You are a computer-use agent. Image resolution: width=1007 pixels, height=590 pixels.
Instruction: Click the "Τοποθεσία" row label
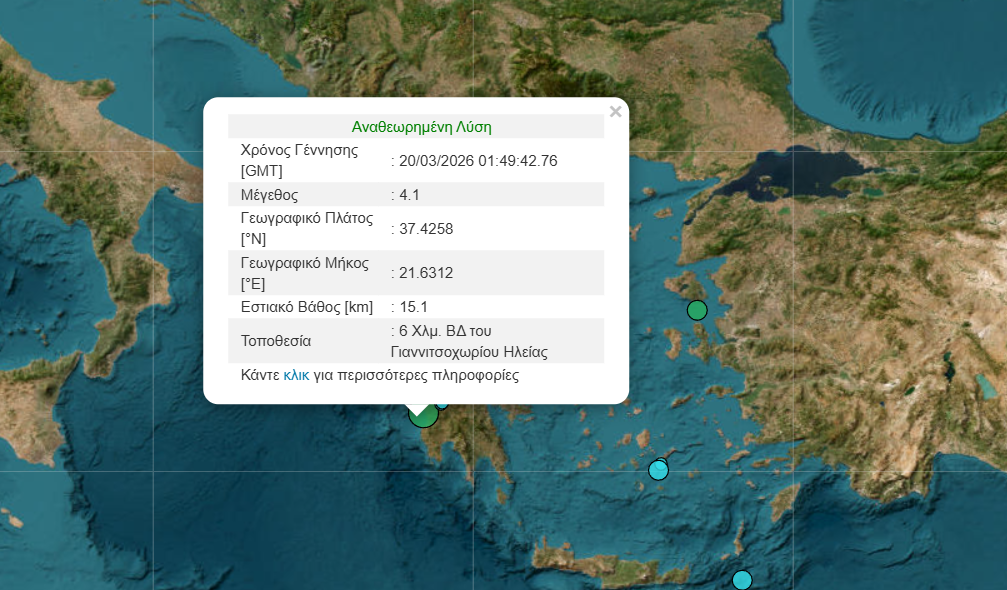pyautogui.click(x=276, y=341)
